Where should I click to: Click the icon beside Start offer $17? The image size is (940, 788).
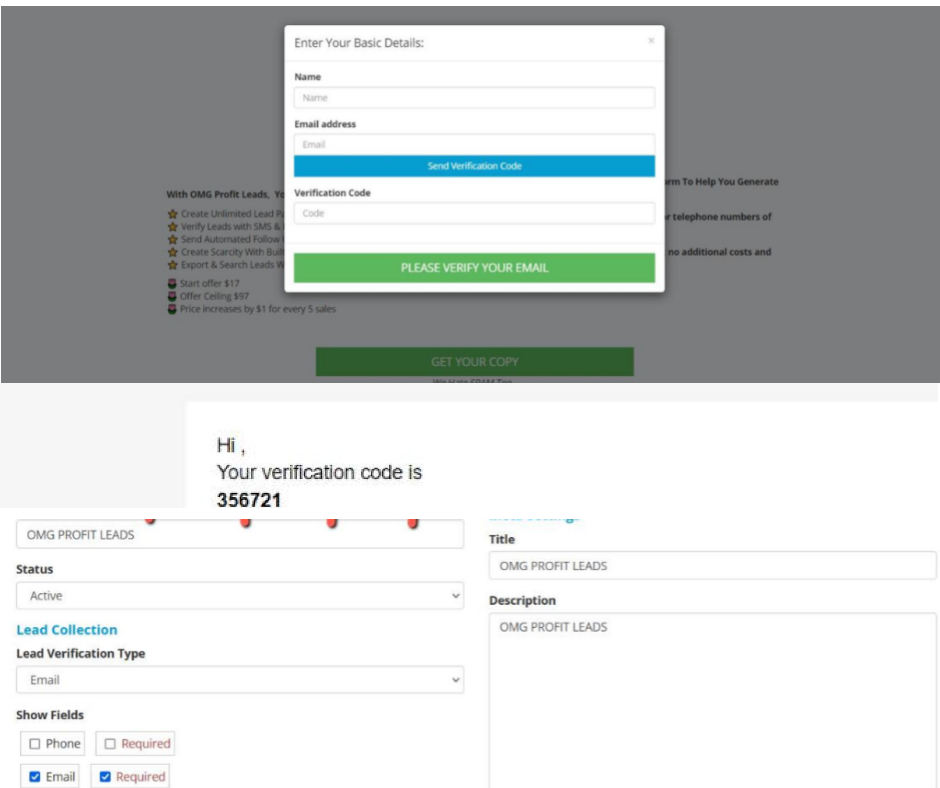pos(172,283)
